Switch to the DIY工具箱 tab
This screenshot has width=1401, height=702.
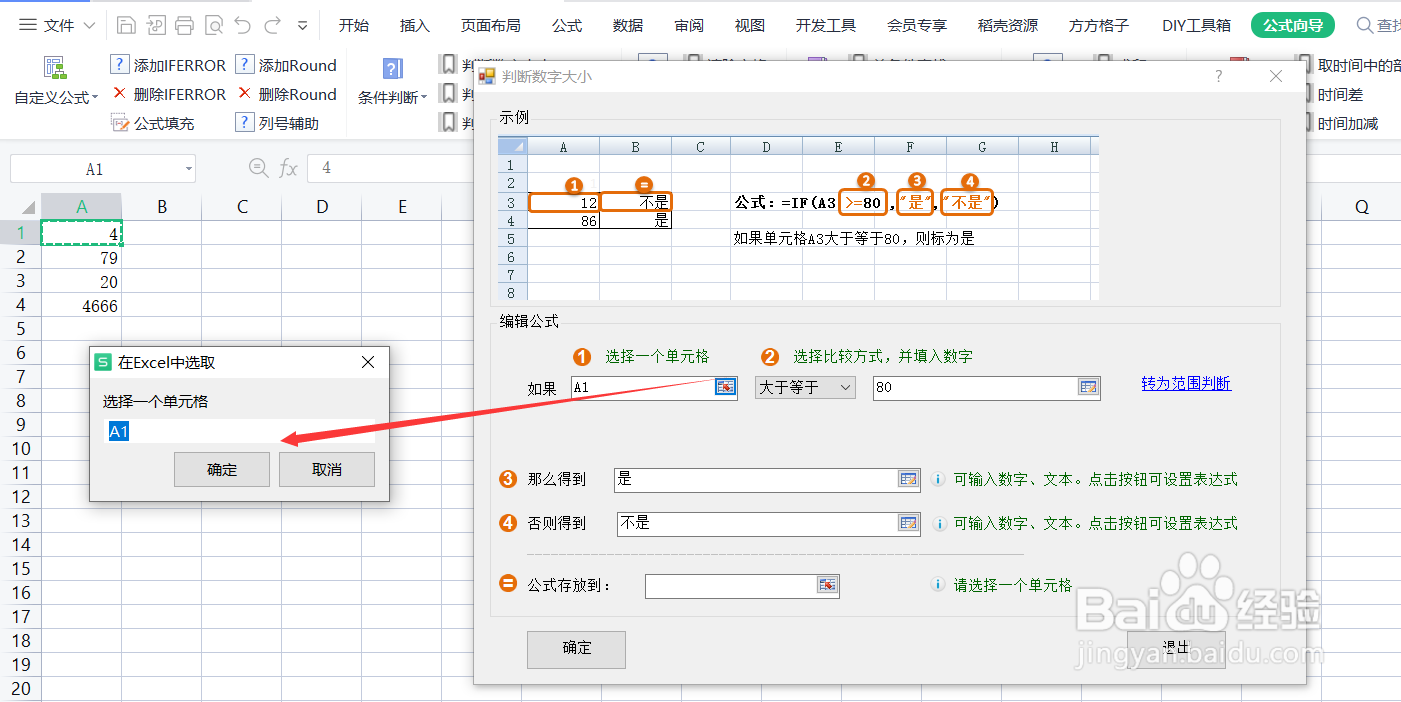coord(1196,25)
